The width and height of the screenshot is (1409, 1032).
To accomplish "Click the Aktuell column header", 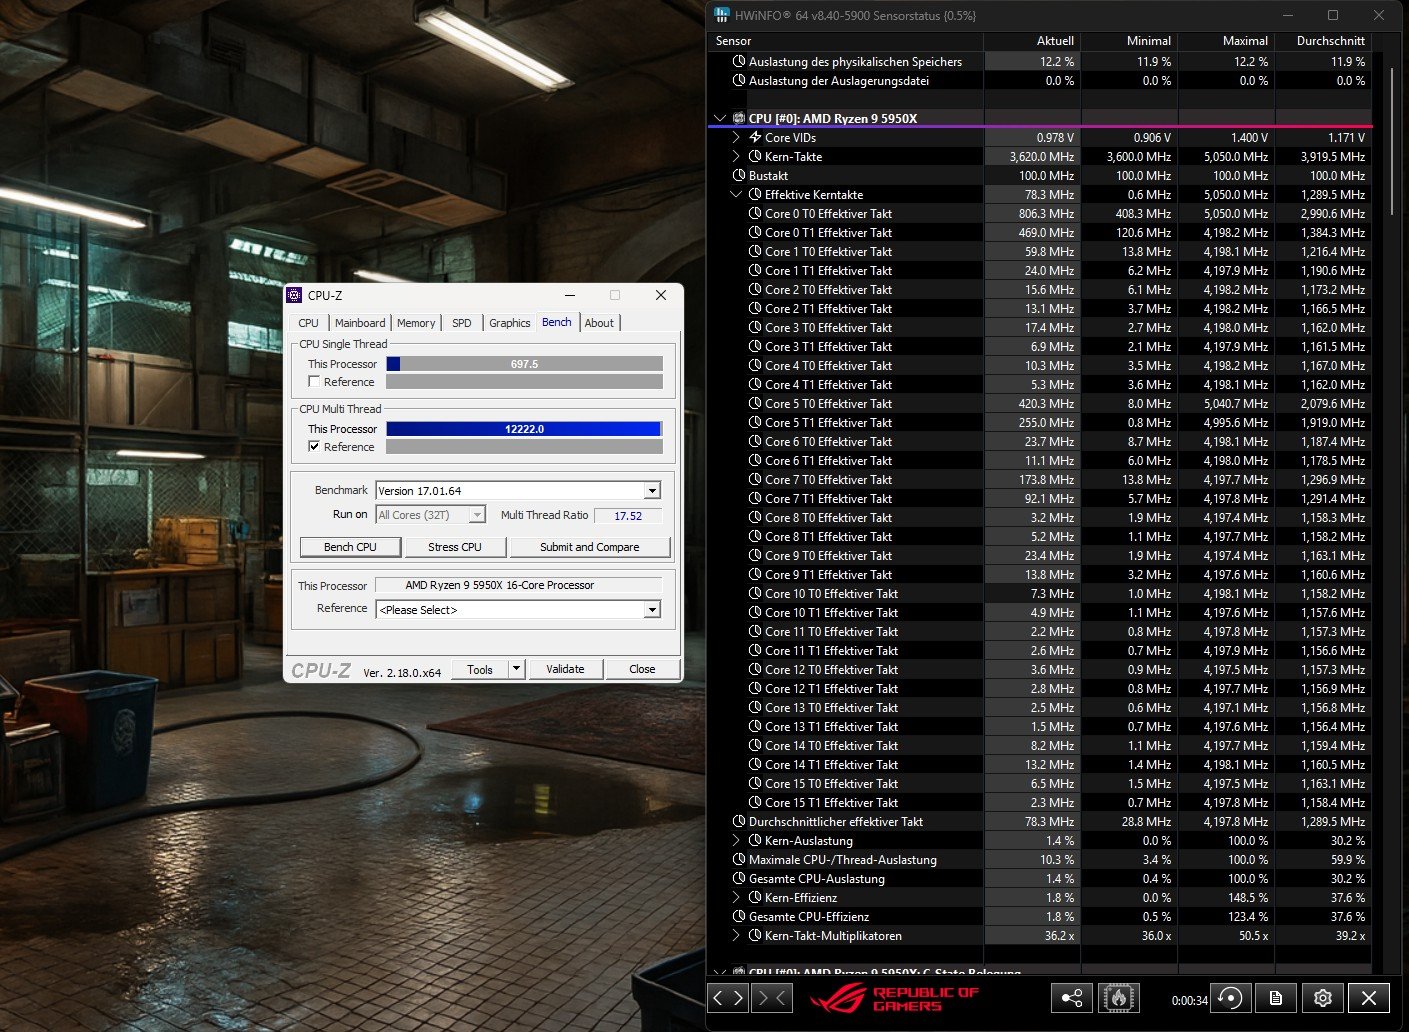I will pos(1032,41).
